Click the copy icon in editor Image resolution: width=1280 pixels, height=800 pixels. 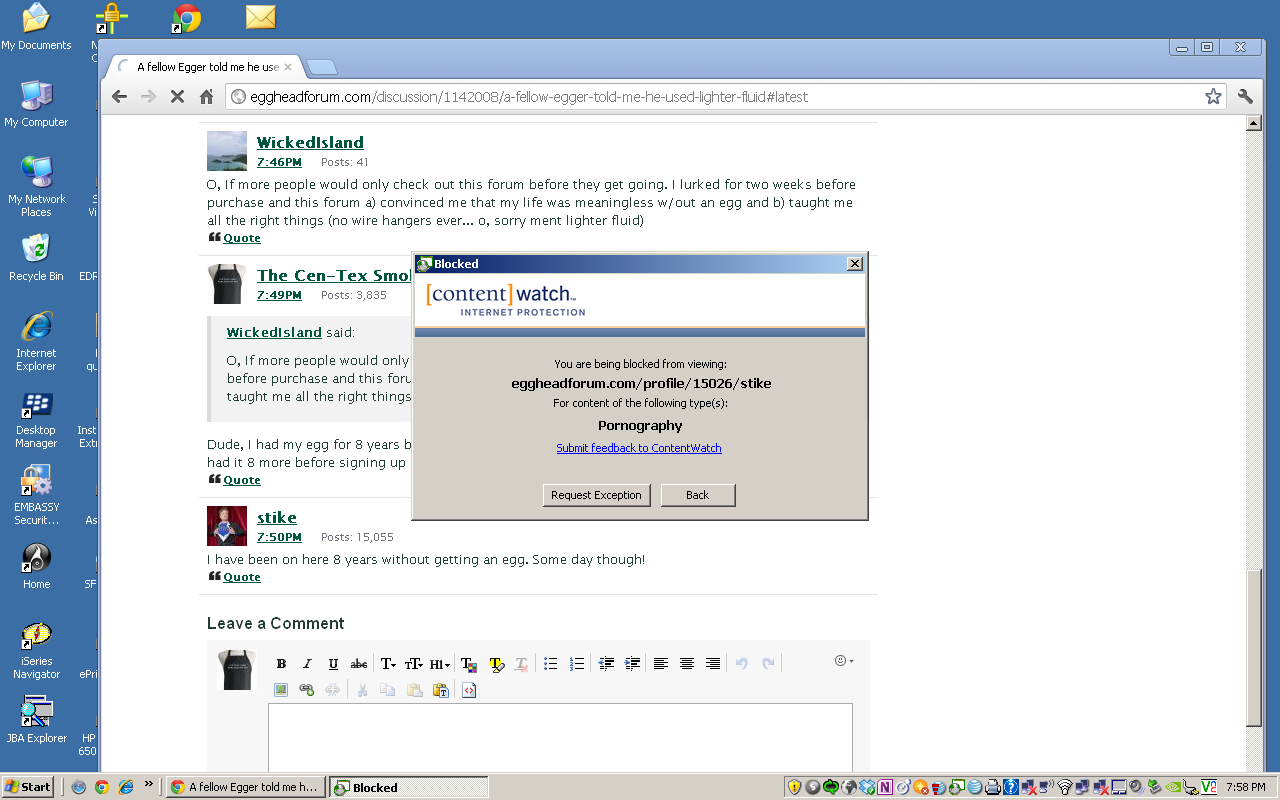click(388, 690)
